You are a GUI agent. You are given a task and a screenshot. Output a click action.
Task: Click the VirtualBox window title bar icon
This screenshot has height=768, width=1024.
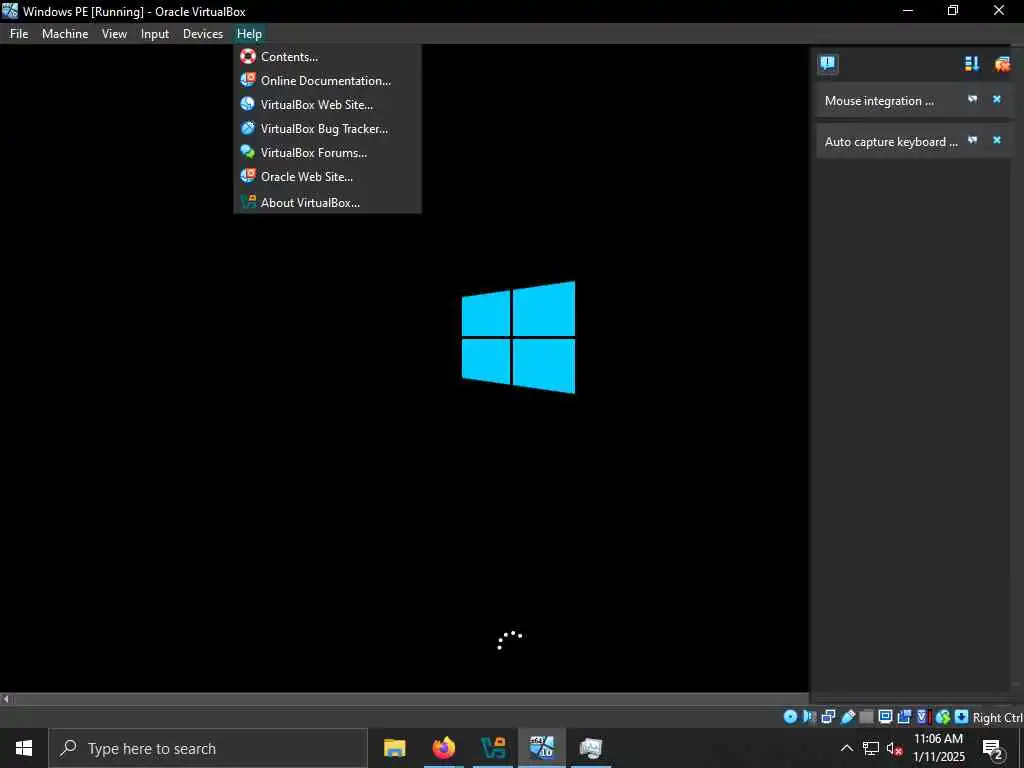point(10,11)
